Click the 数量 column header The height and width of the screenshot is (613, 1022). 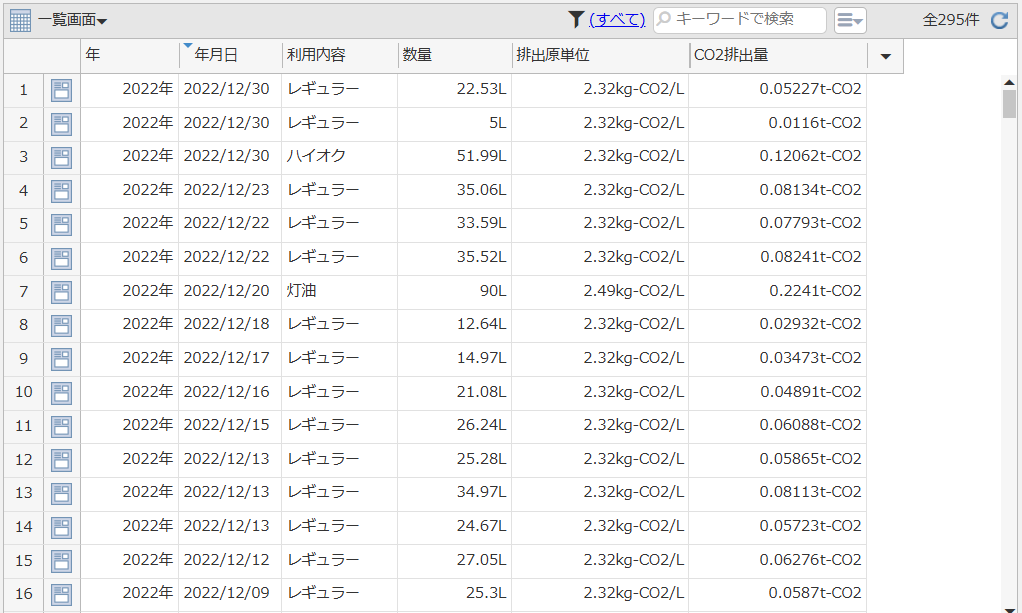[x=454, y=56]
